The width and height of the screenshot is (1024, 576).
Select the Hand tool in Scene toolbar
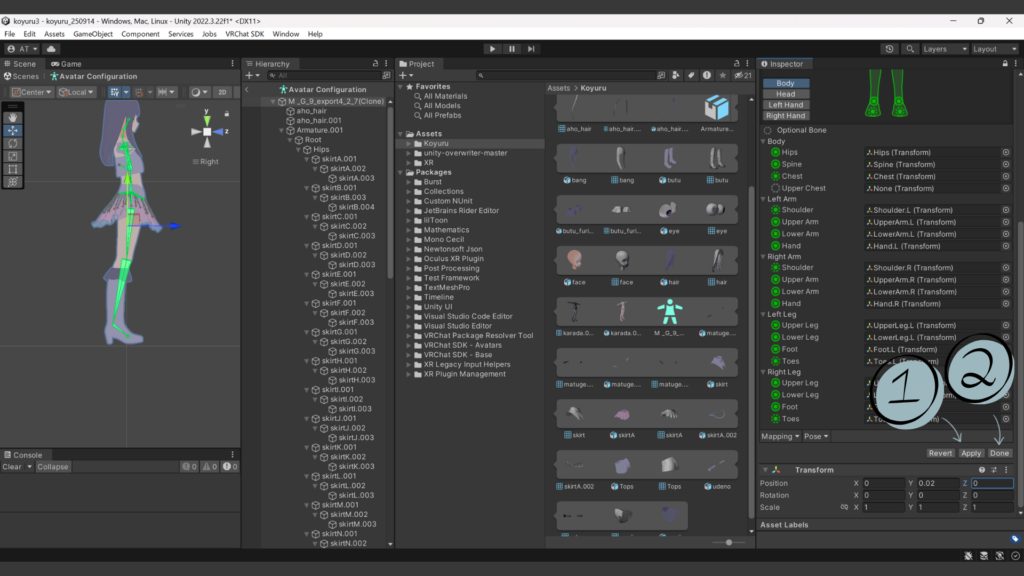(13, 118)
